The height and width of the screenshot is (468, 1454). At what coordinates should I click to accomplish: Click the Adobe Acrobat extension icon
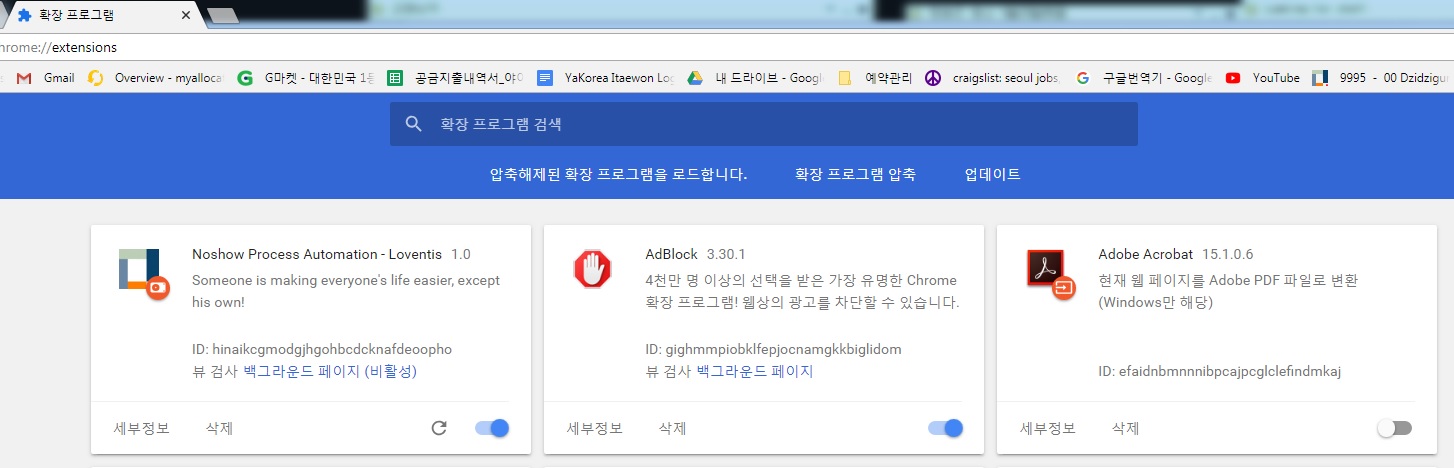click(x=1046, y=270)
